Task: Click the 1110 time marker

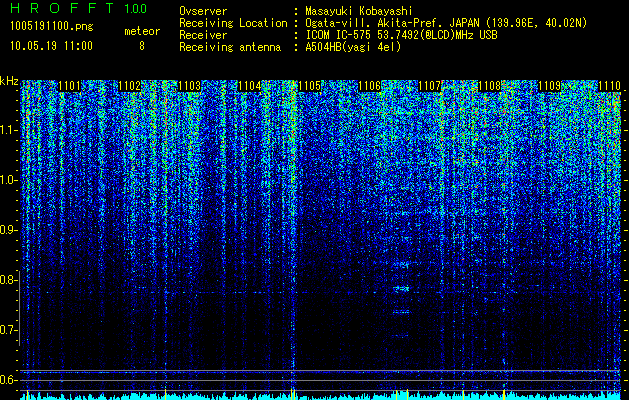Action: (609, 86)
